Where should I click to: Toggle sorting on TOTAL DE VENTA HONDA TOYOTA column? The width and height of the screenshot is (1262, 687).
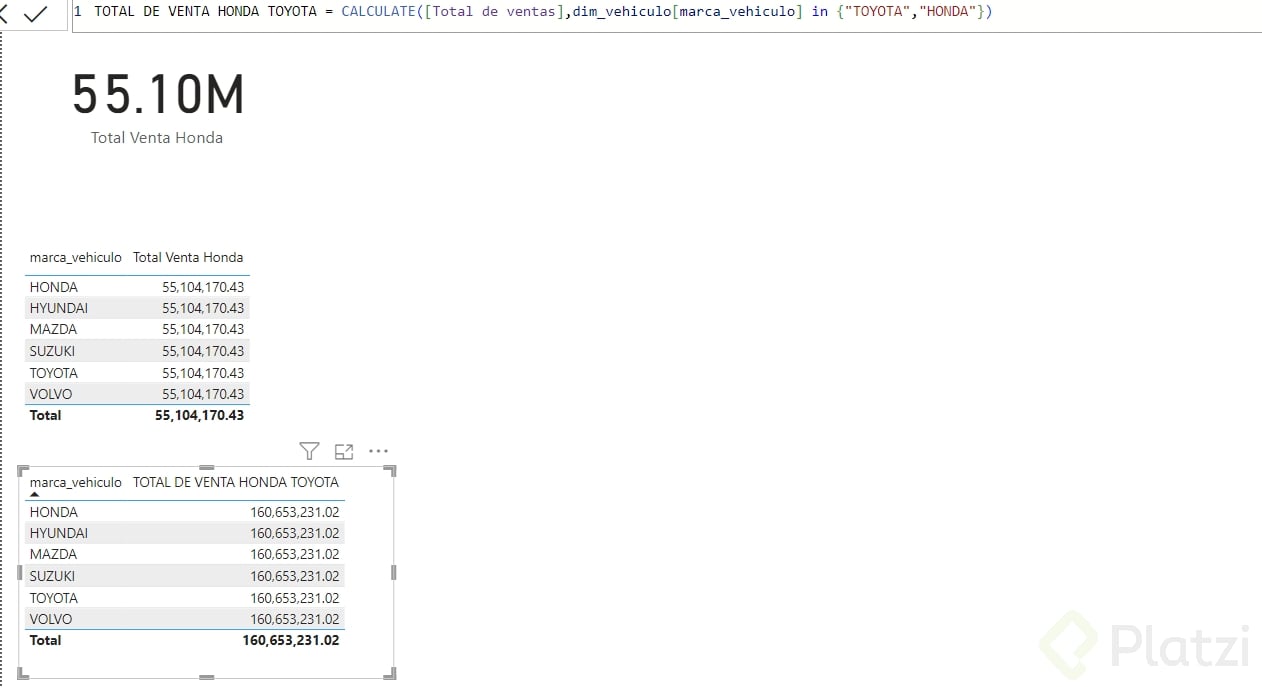pyautogui.click(x=236, y=482)
